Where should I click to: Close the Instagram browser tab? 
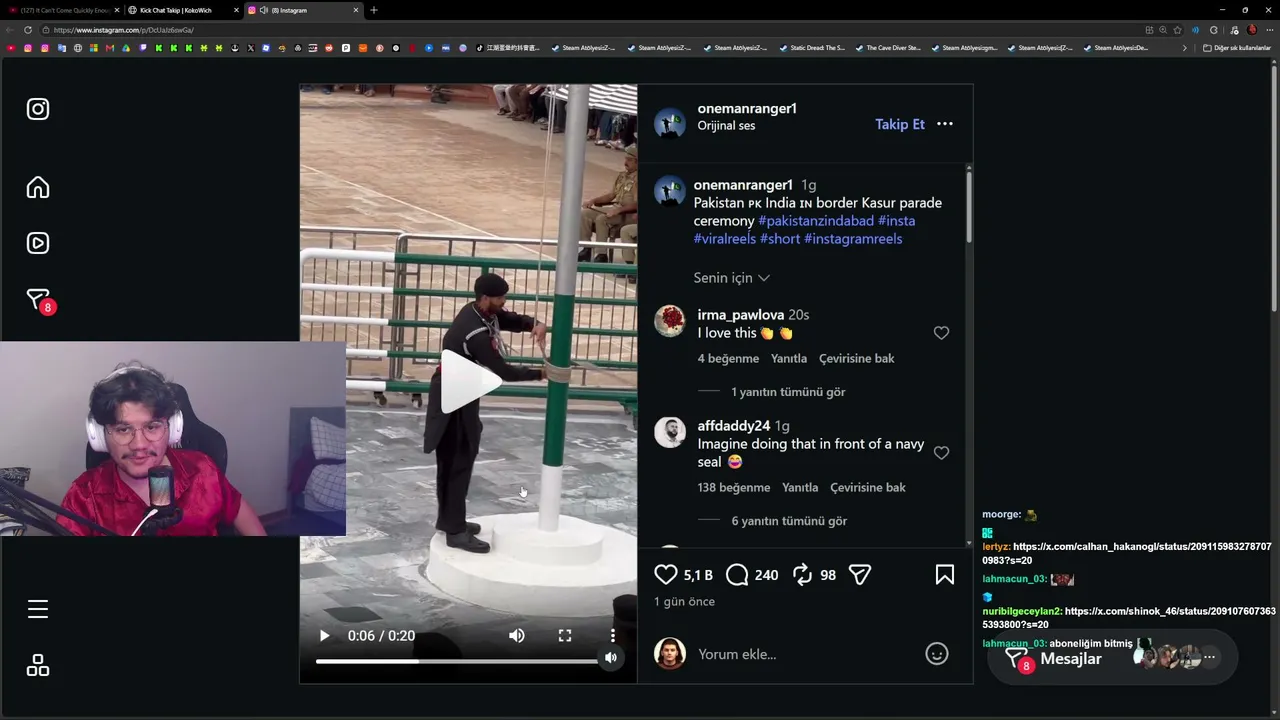(x=356, y=10)
